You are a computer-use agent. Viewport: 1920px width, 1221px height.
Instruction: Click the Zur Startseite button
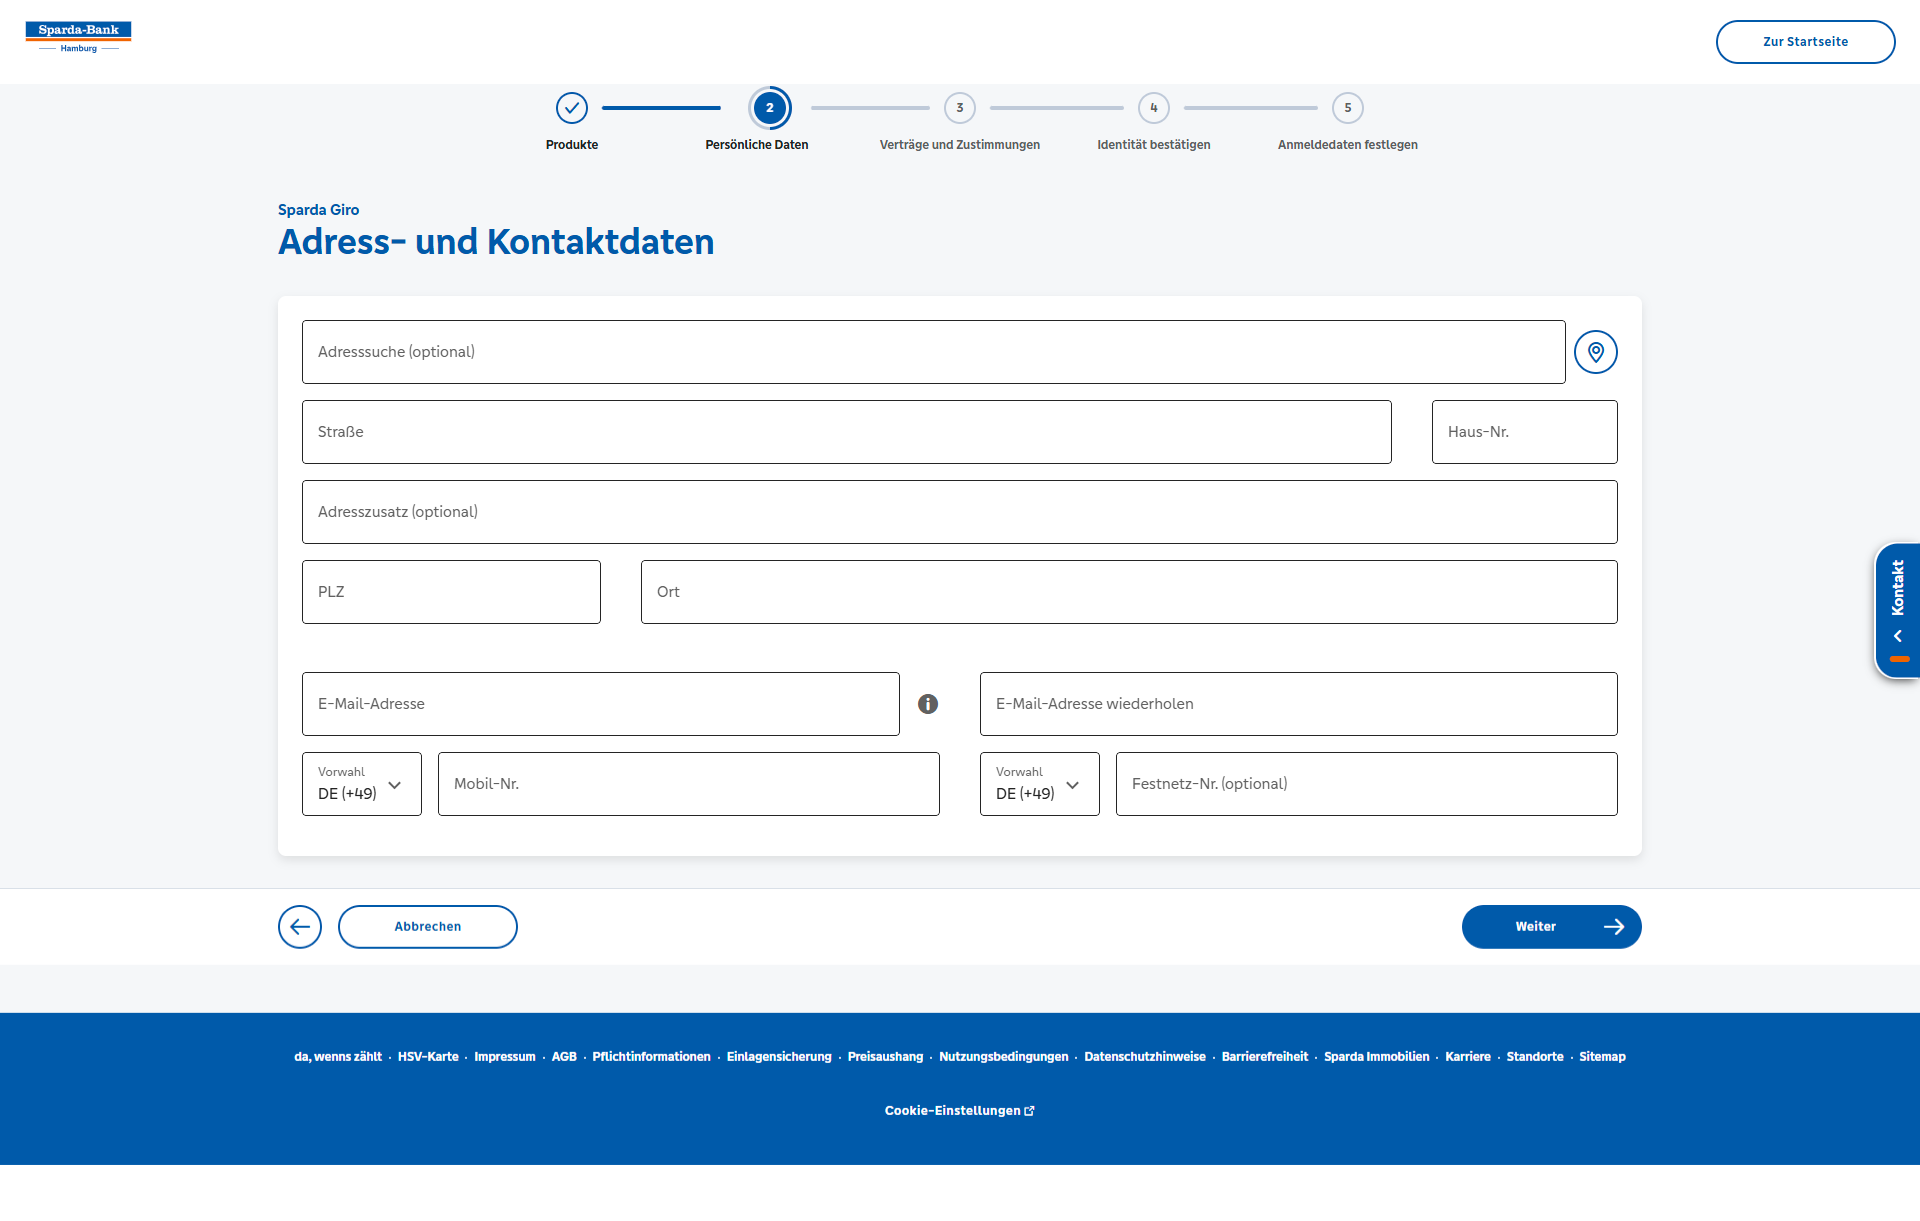coord(1805,42)
